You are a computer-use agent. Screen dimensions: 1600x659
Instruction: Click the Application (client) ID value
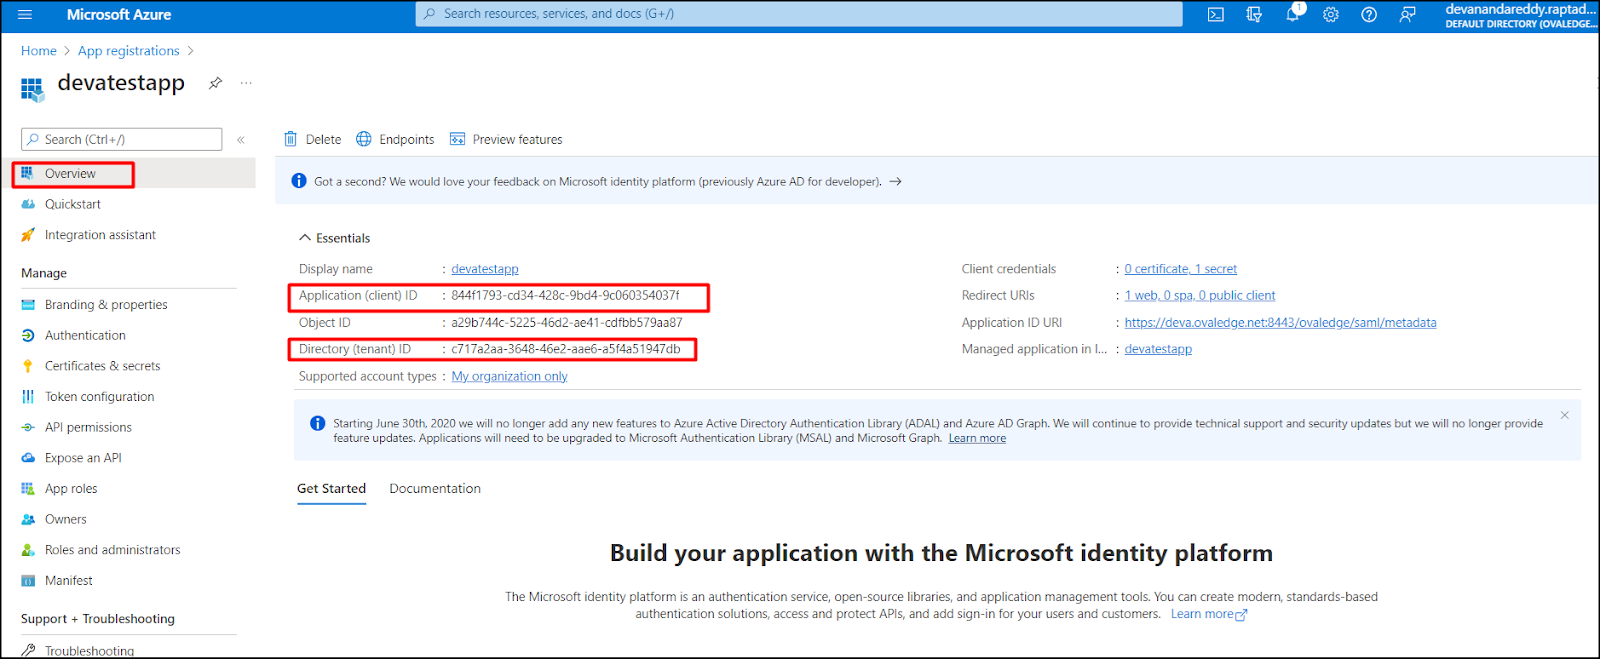tap(565, 296)
